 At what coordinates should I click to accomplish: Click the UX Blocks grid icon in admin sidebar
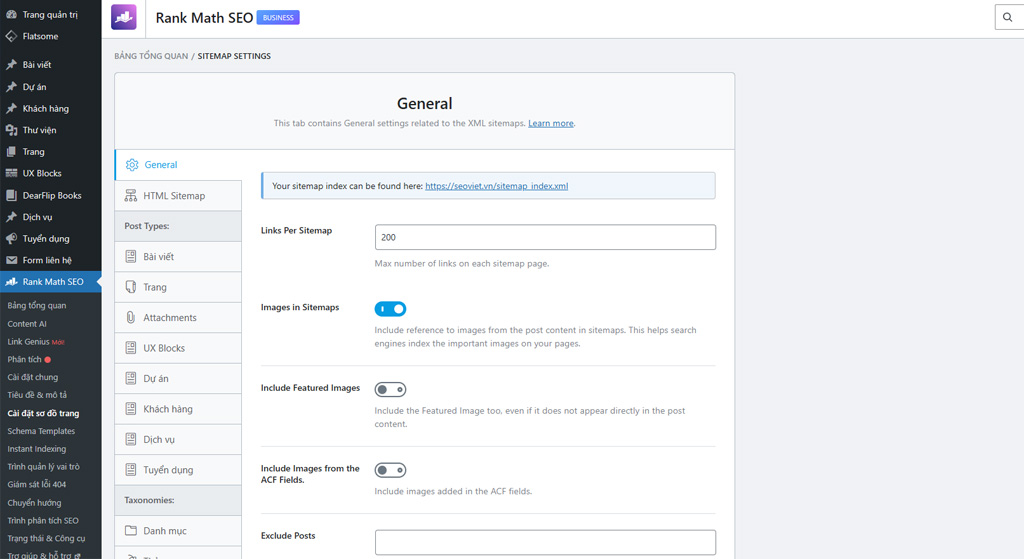click(11, 173)
